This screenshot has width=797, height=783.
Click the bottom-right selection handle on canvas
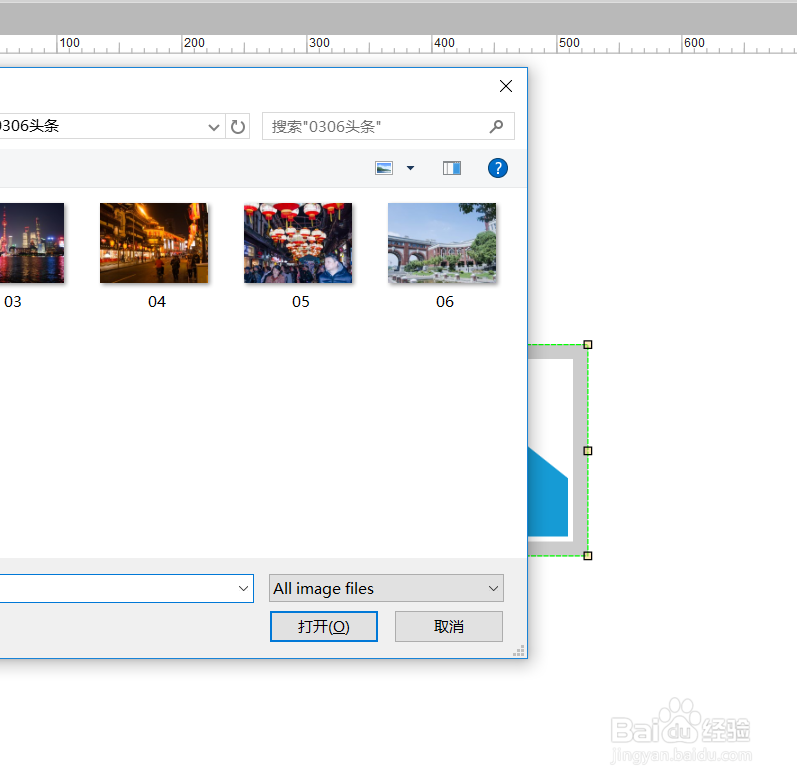coord(588,556)
